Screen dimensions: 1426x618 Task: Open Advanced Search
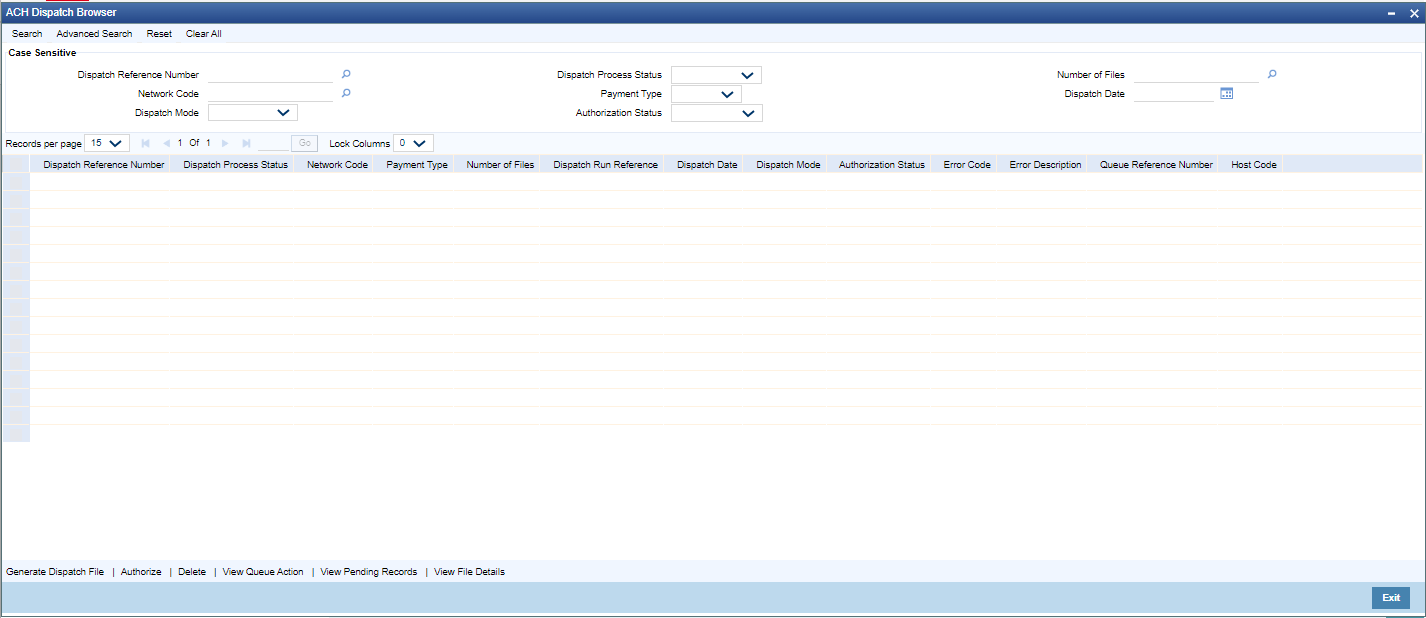94,34
